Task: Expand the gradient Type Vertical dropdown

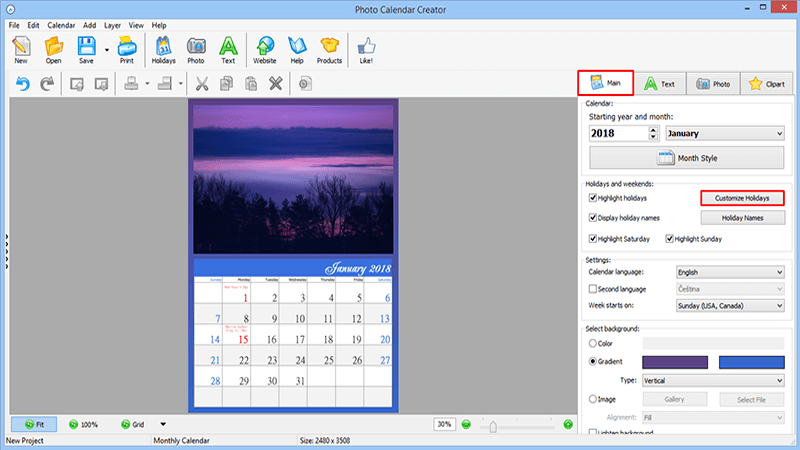Action: (711, 380)
